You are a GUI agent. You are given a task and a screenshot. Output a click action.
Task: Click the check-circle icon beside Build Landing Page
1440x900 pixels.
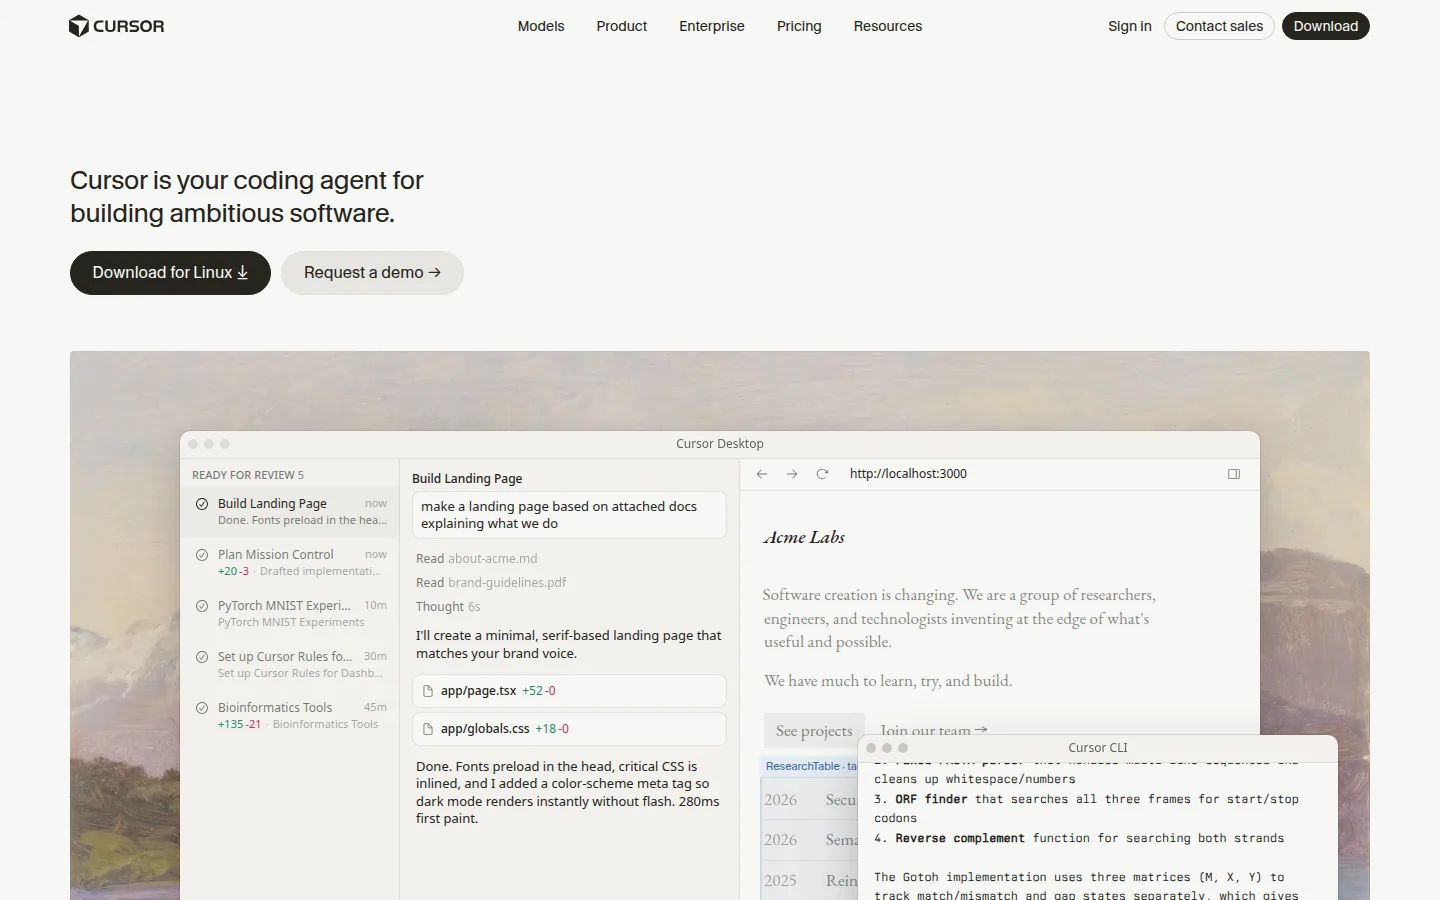click(202, 504)
